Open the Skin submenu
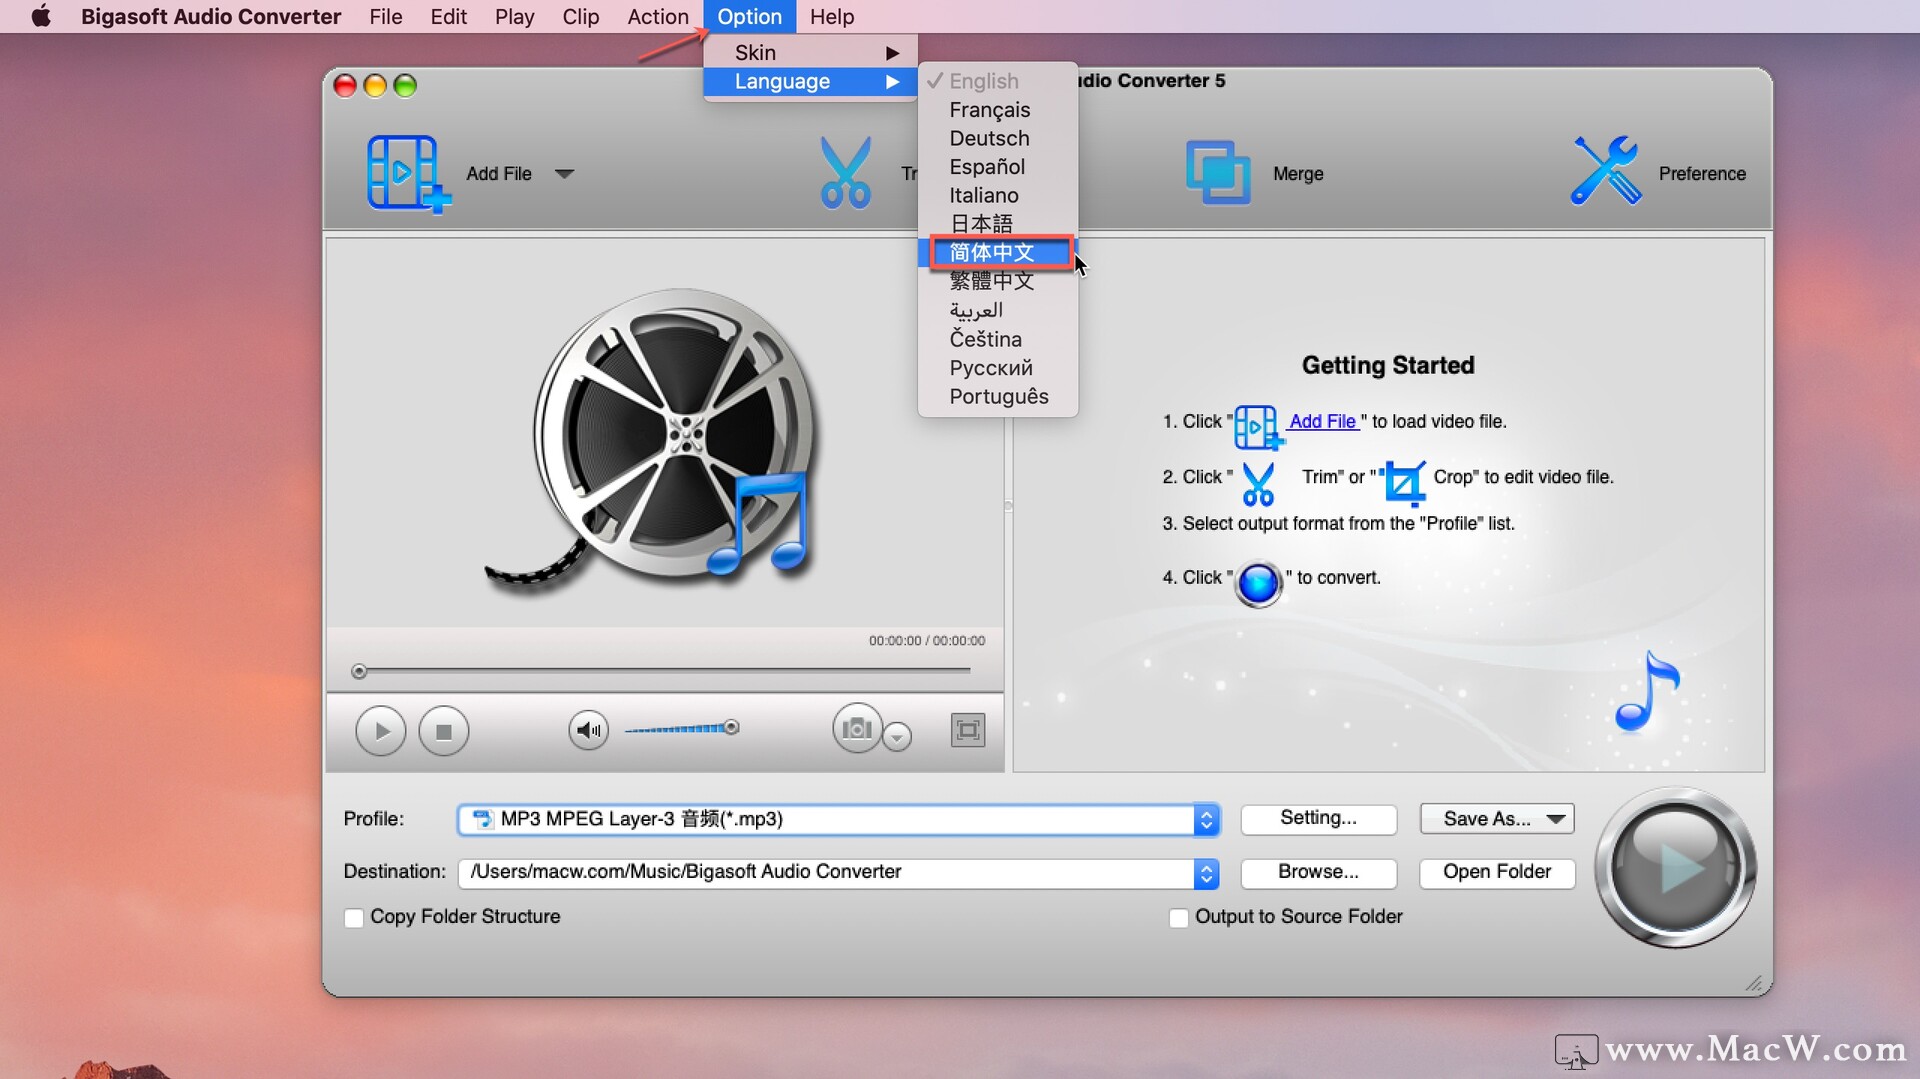The image size is (1920, 1079). tap(810, 53)
